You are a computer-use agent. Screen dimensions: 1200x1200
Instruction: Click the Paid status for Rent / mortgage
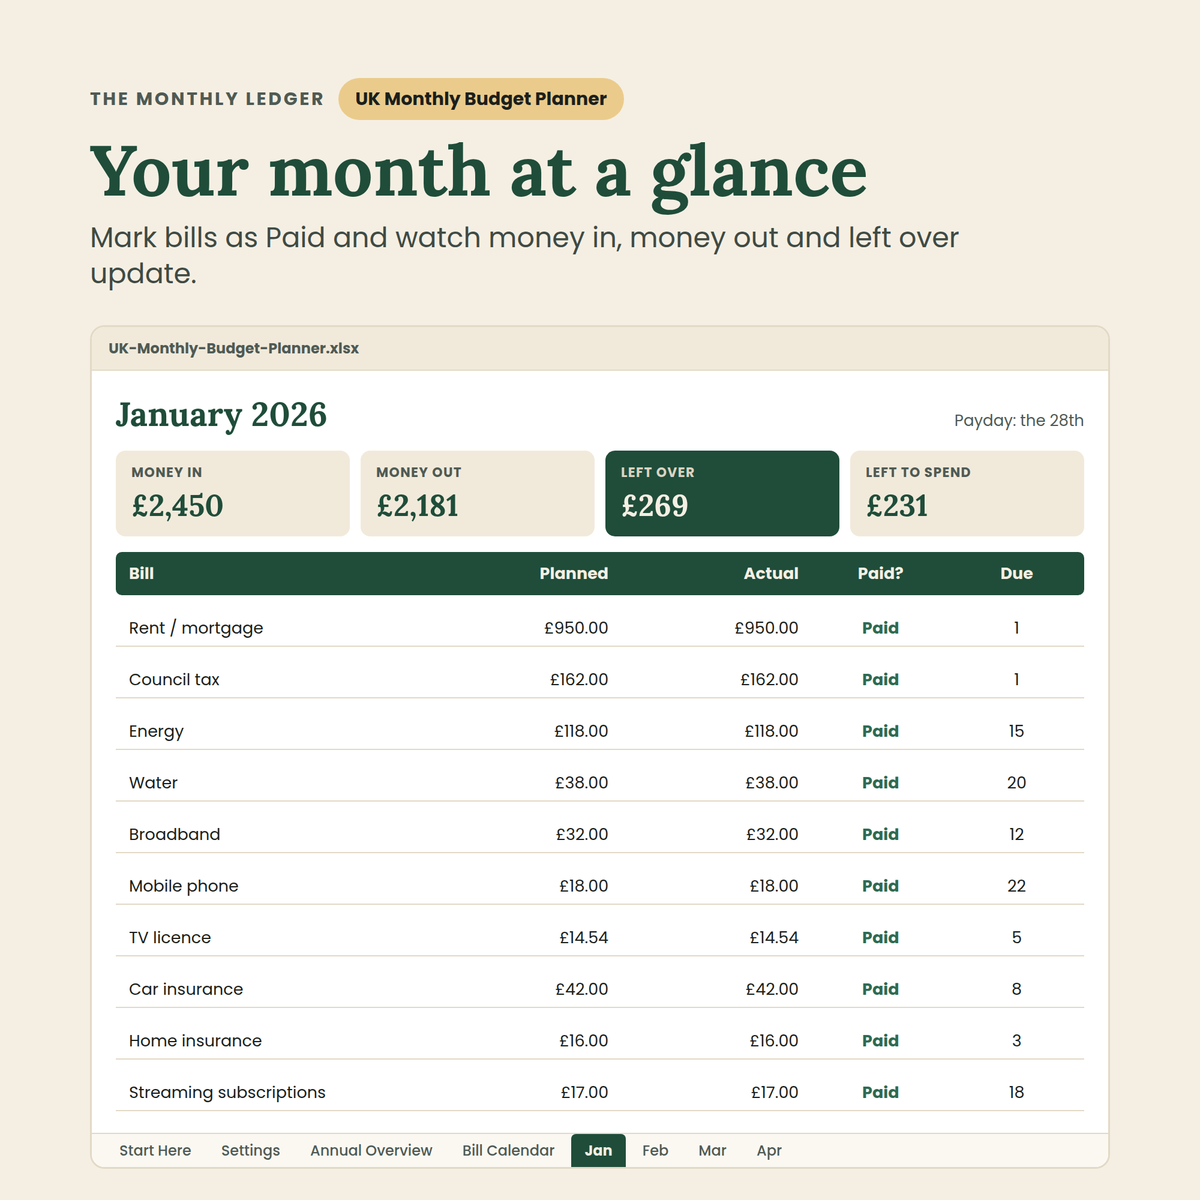pyautogui.click(x=880, y=628)
